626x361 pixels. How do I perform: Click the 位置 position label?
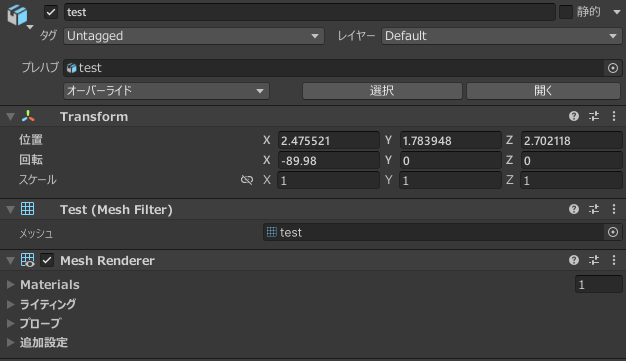(x=31, y=140)
